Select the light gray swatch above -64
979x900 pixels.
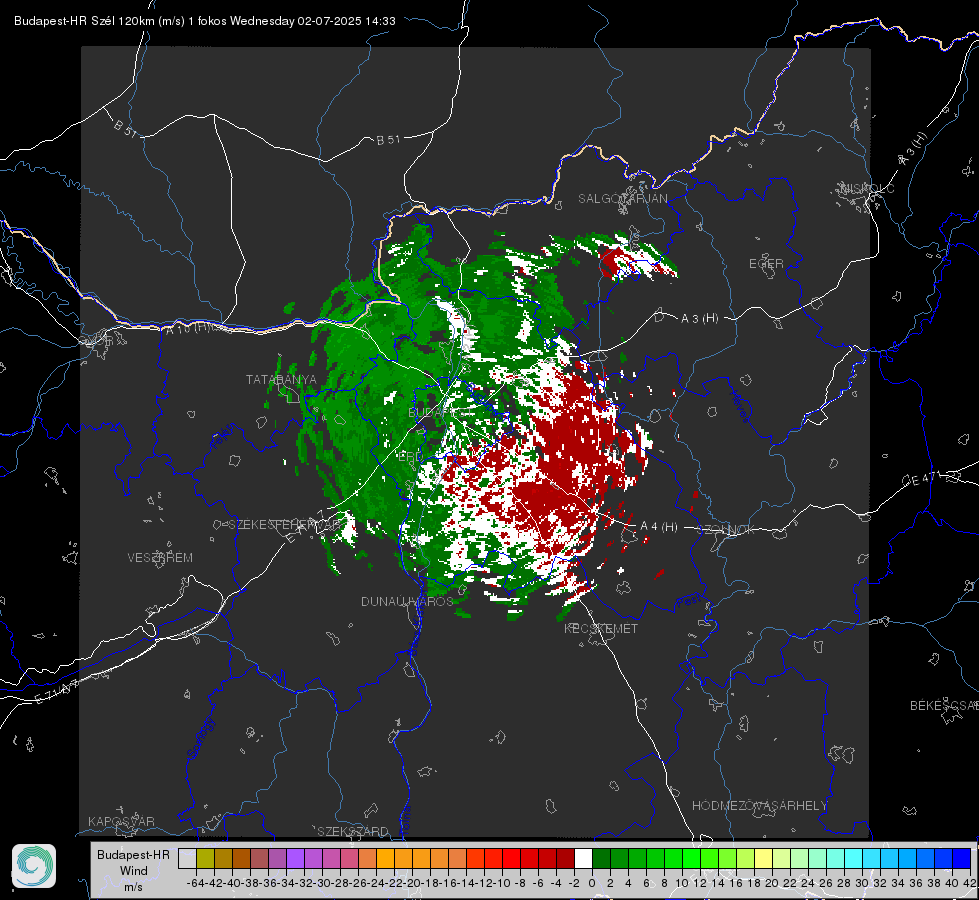(x=187, y=858)
